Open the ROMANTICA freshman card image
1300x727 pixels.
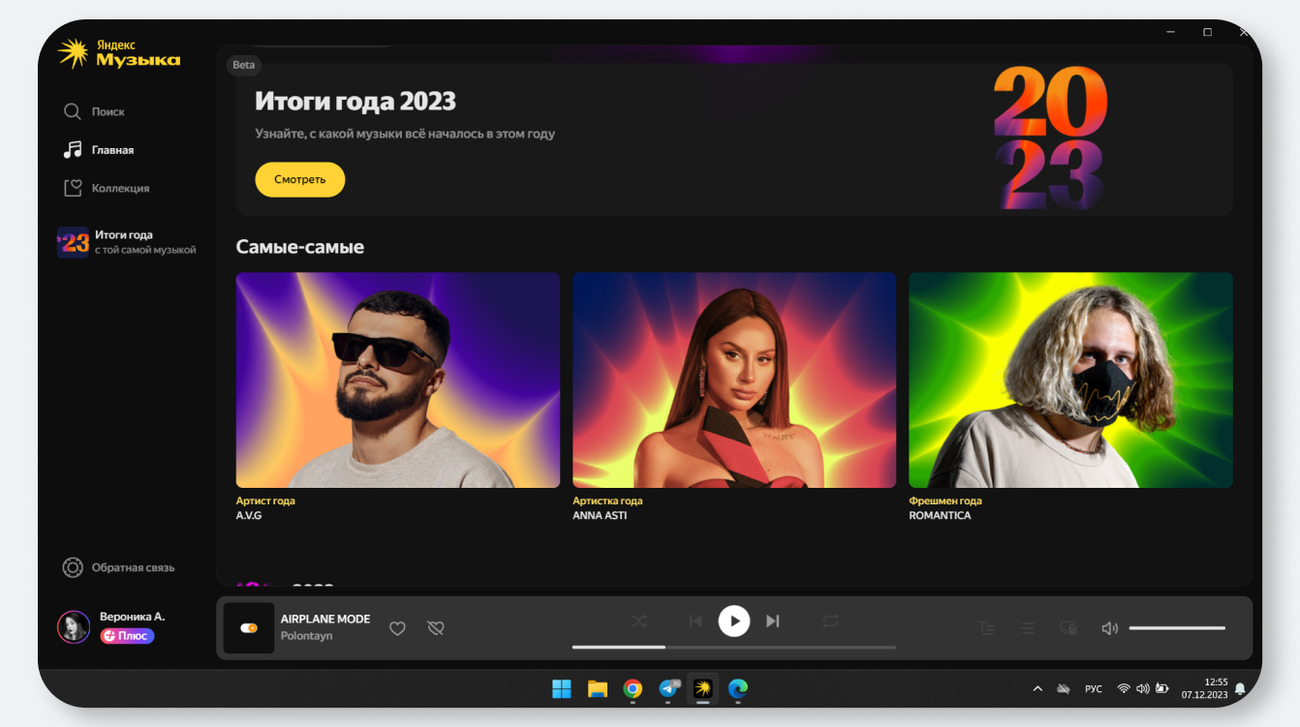(1071, 380)
